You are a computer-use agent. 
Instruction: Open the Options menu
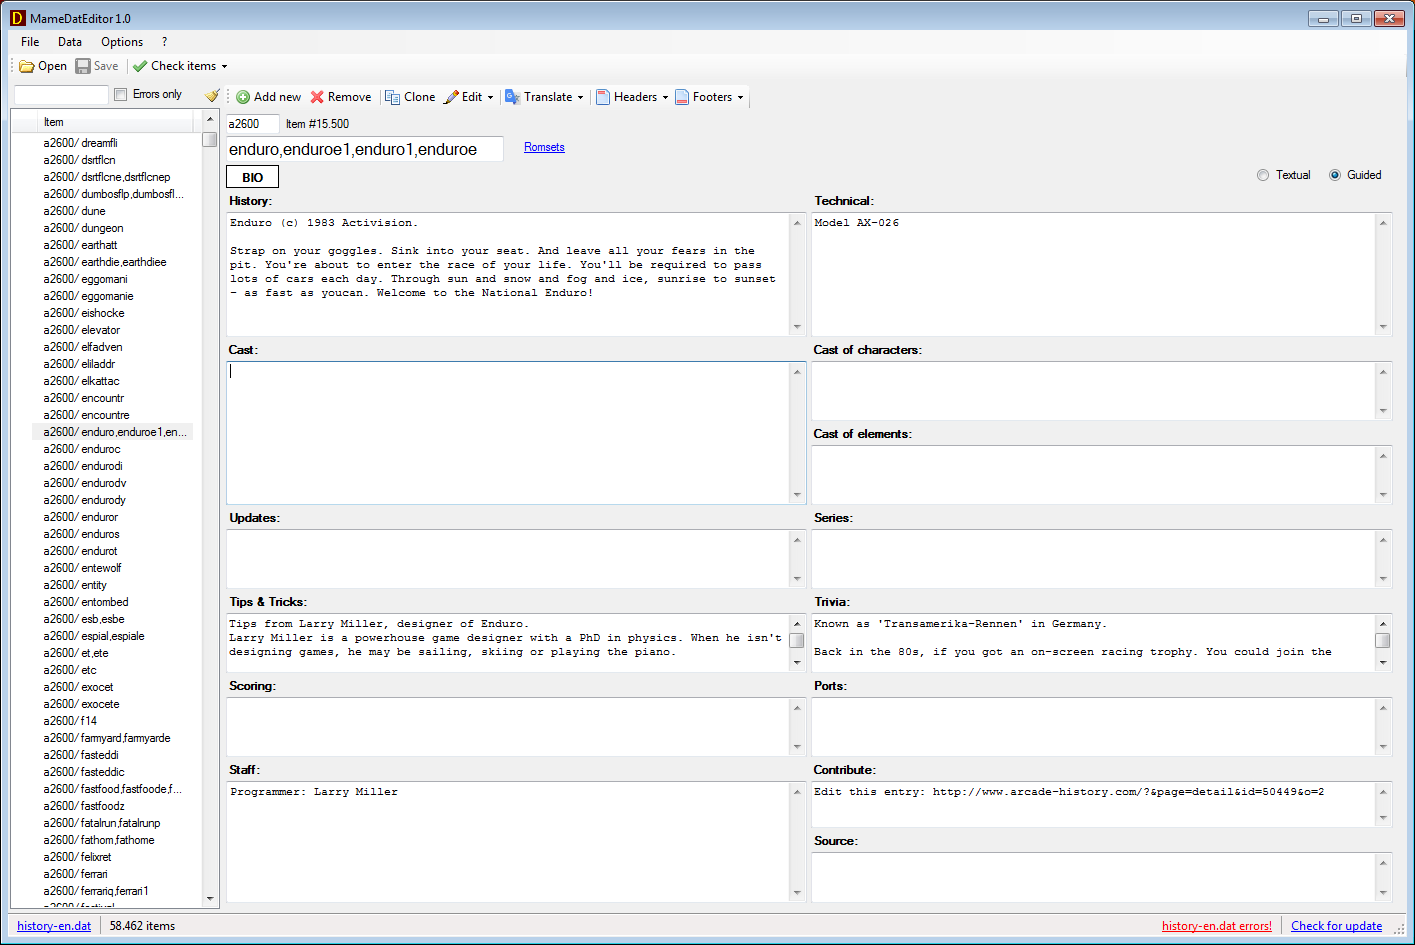122,42
